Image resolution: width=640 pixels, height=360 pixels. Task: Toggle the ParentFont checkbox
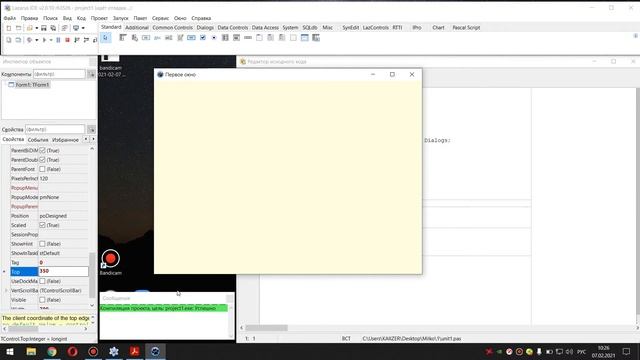coord(42,169)
